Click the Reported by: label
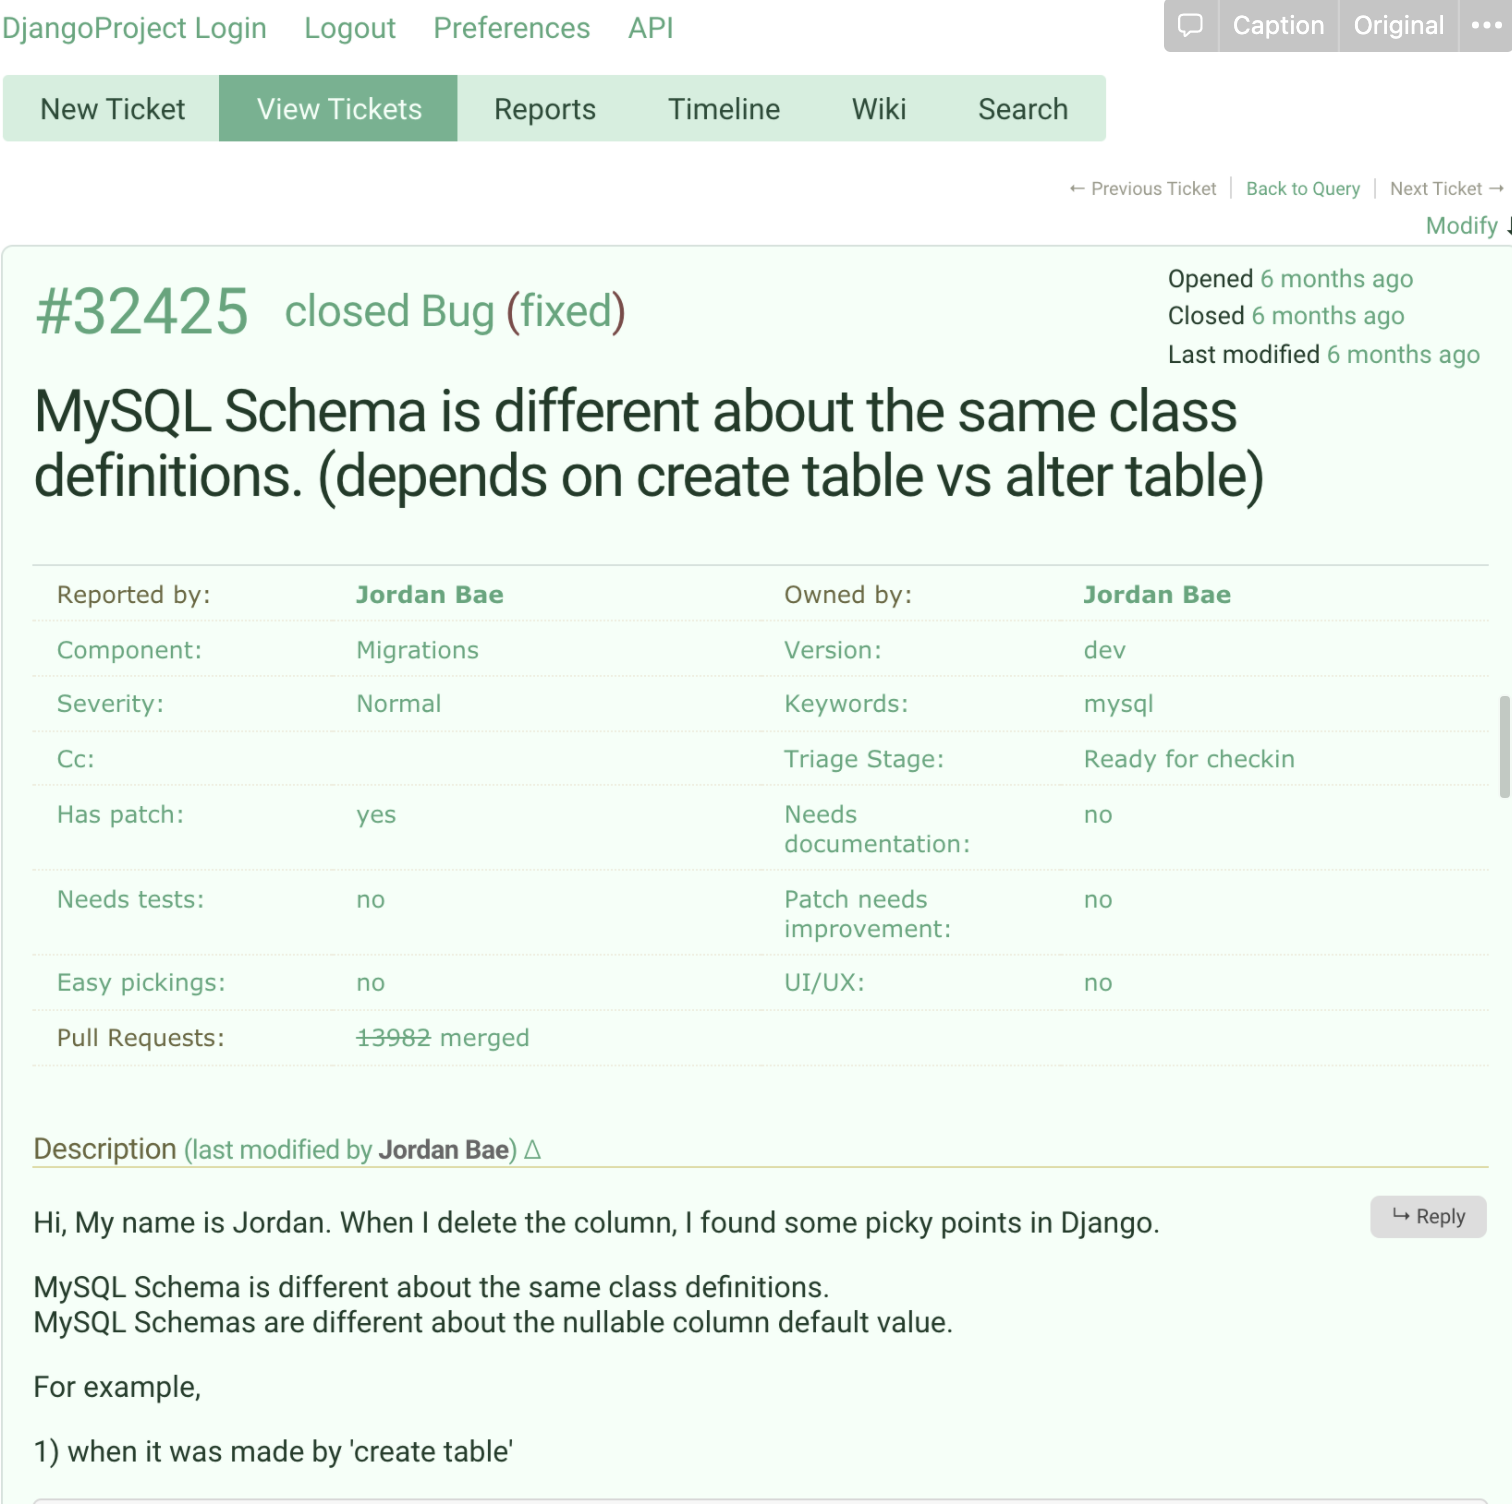Viewport: 1512px width, 1504px height. tap(134, 594)
